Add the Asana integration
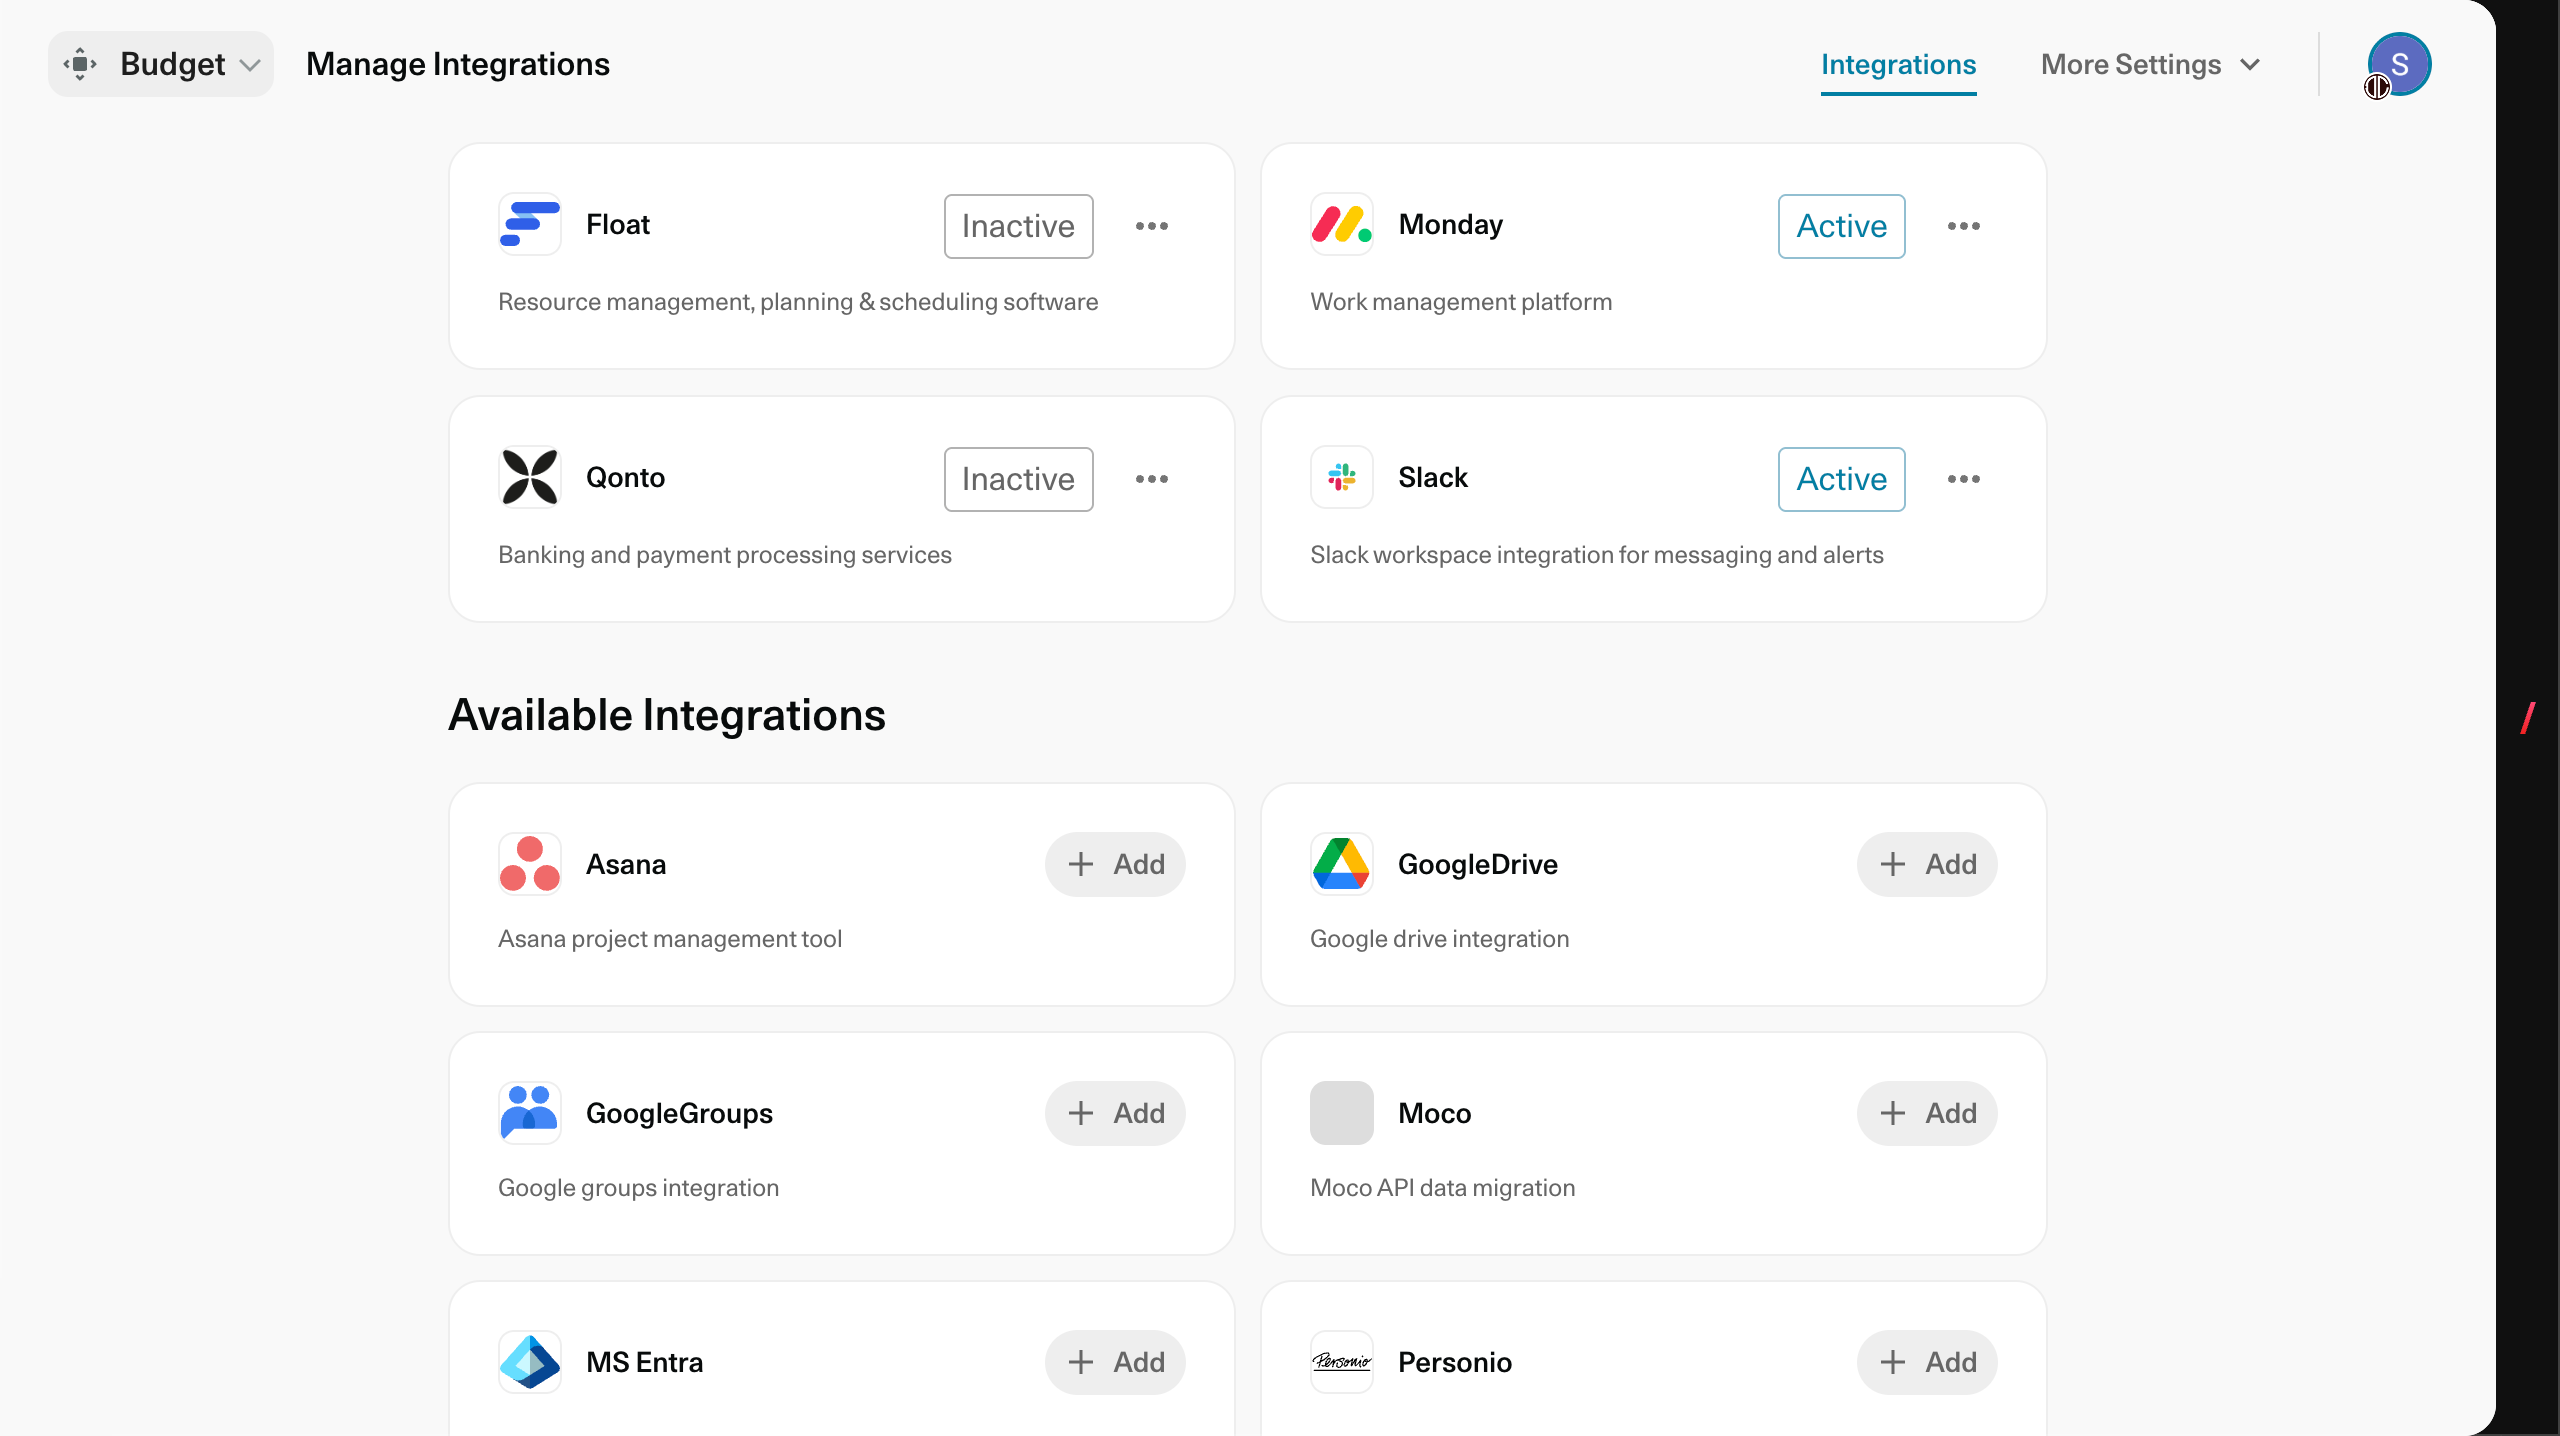This screenshot has width=2560, height=1436. pos(1115,864)
